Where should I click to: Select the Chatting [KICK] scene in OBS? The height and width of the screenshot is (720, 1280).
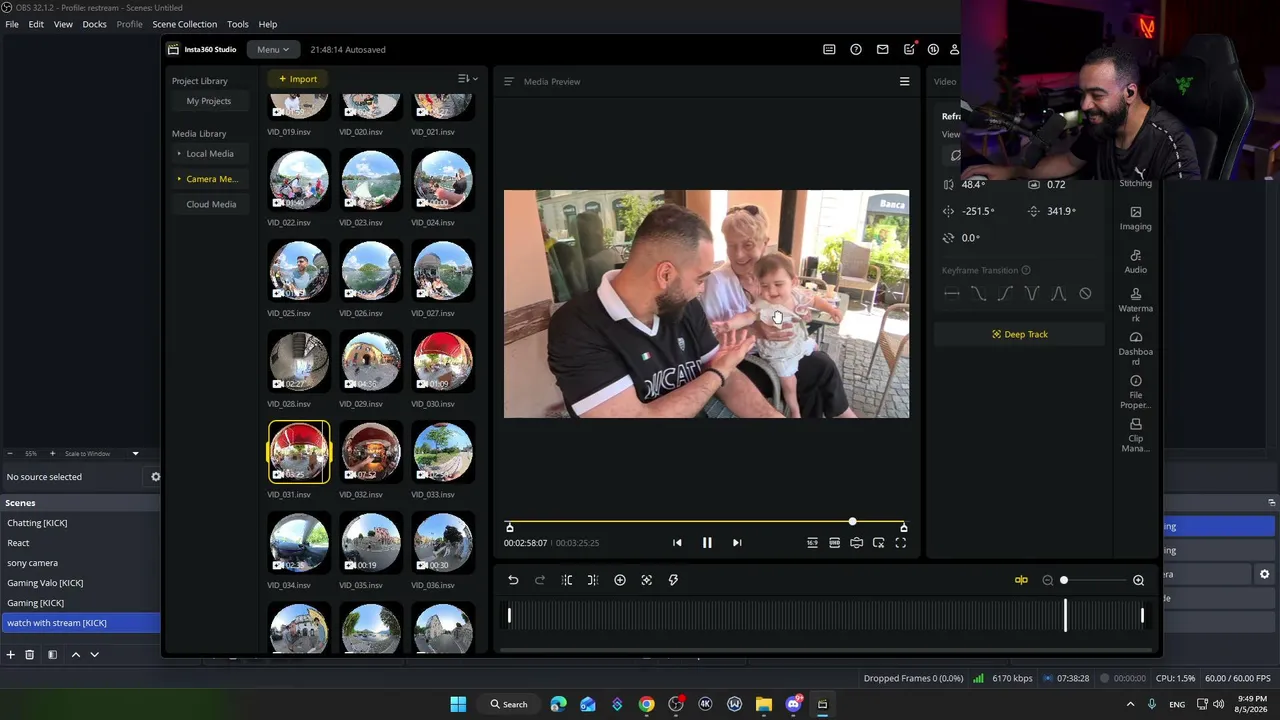tap(80, 523)
